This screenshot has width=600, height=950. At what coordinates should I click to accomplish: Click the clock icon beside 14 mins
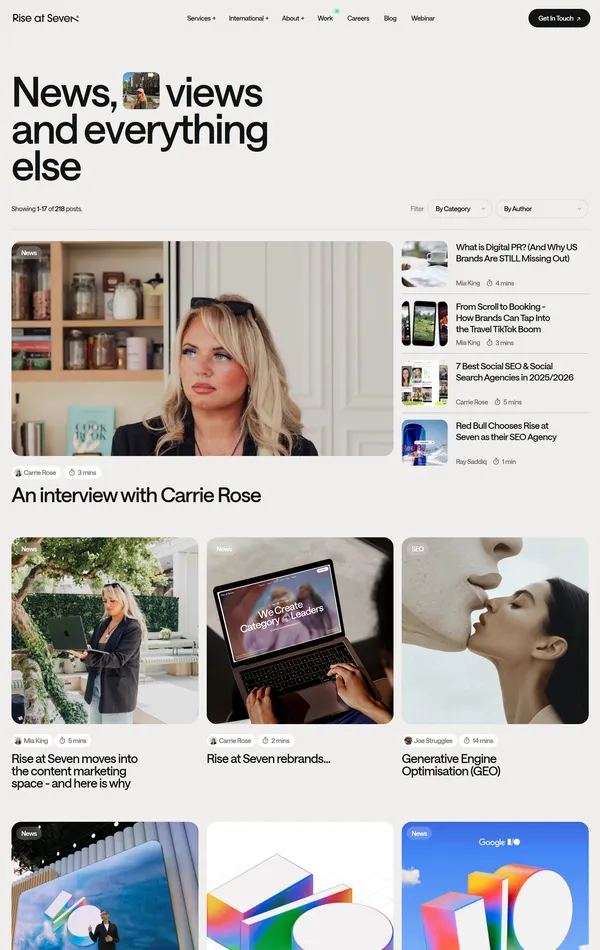point(467,740)
